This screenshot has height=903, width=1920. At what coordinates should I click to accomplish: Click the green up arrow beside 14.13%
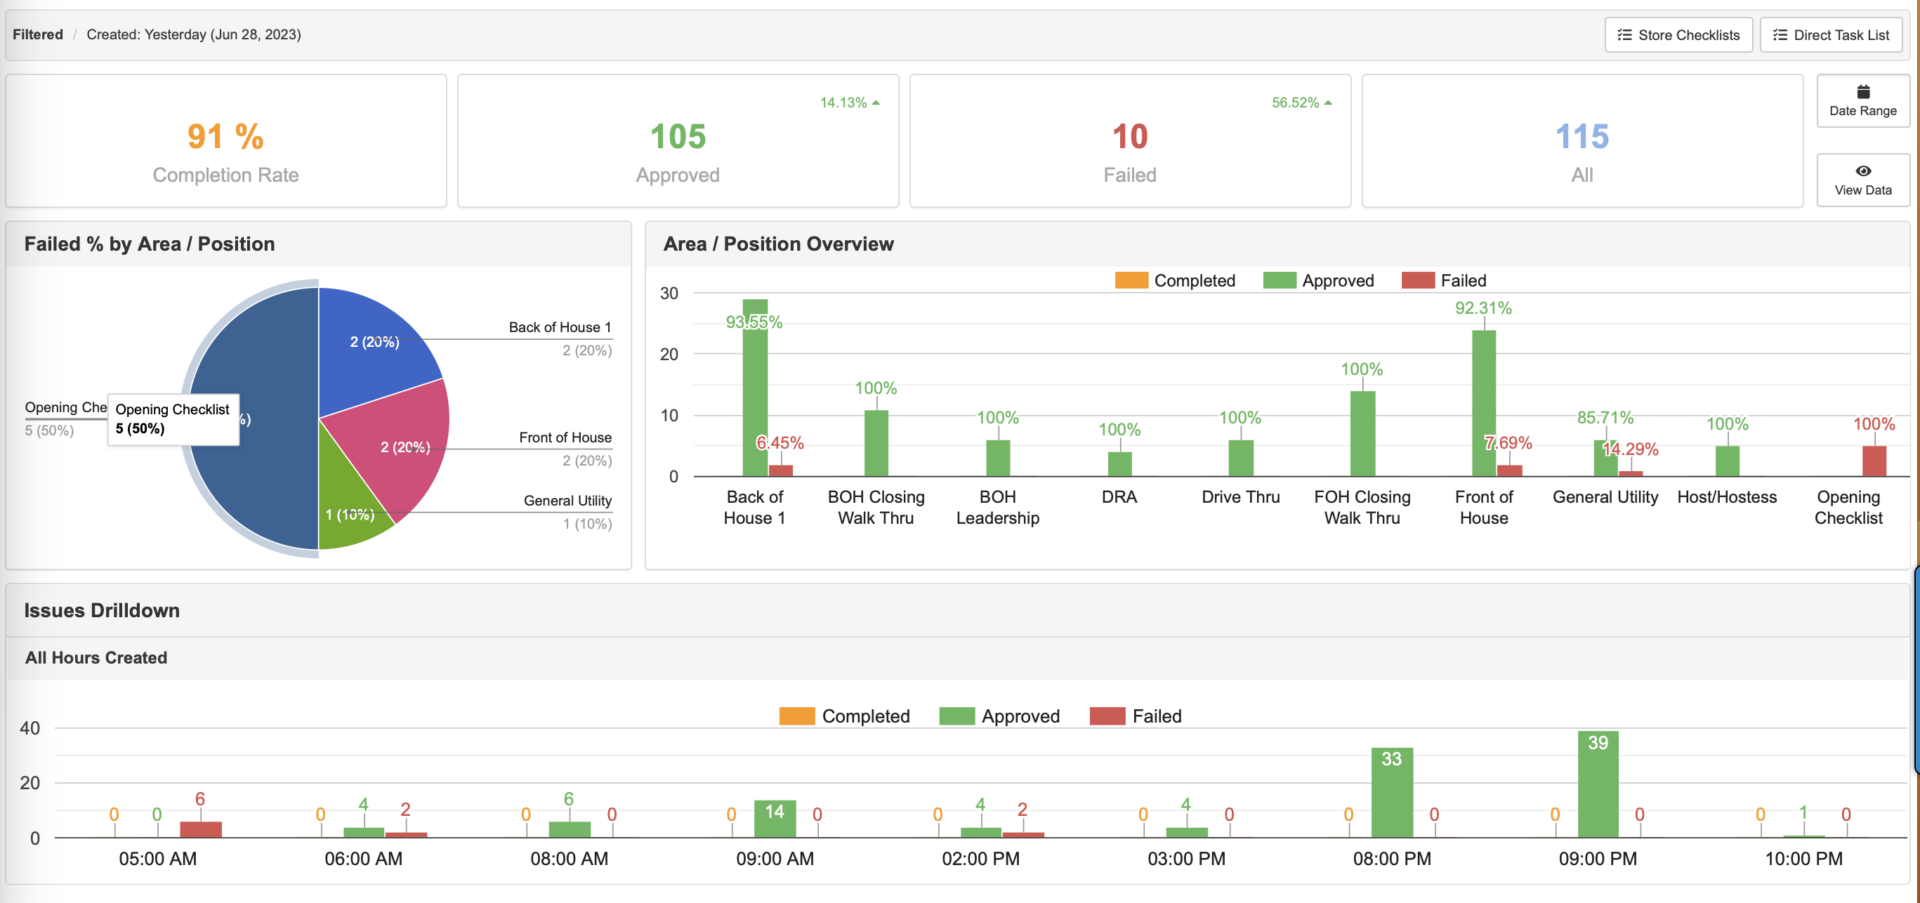[x=876, y=103]
